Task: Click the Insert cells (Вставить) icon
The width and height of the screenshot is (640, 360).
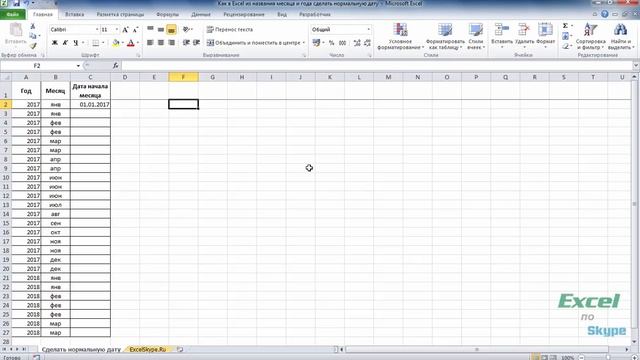Action: (x=501, y=29)
